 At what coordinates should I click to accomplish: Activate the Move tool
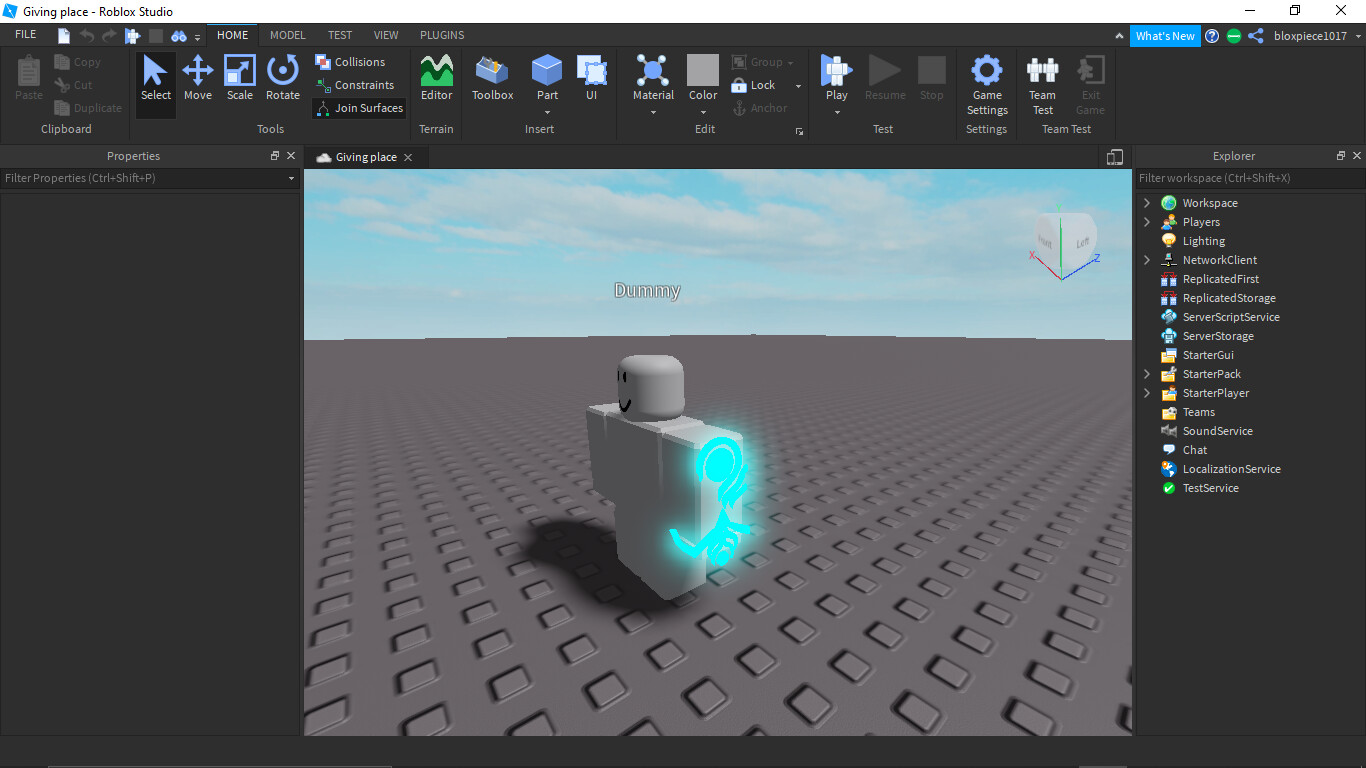coord(198,79)
